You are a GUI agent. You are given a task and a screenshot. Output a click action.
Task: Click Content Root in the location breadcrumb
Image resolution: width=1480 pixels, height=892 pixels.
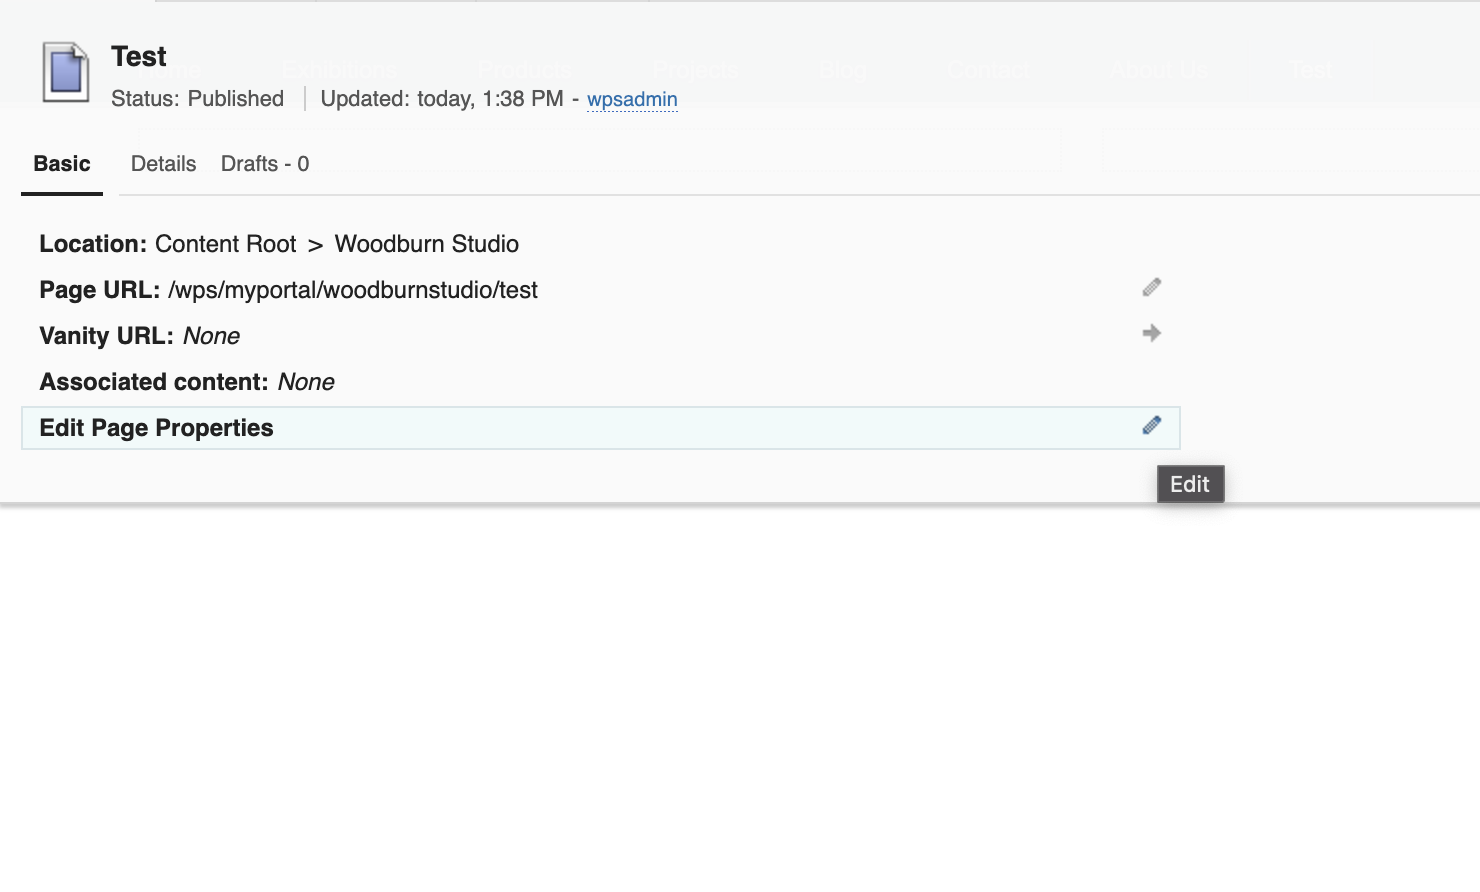coord(225,244)
